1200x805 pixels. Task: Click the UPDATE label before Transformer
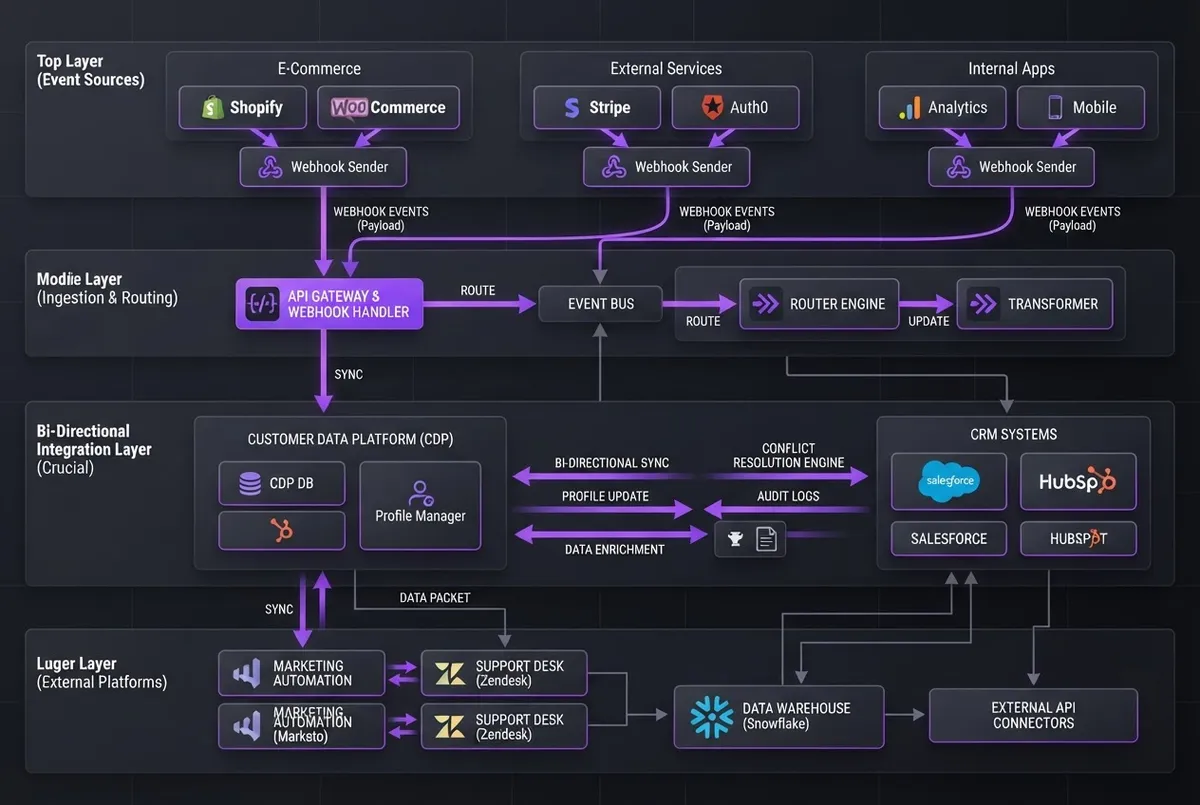(928, 321)
